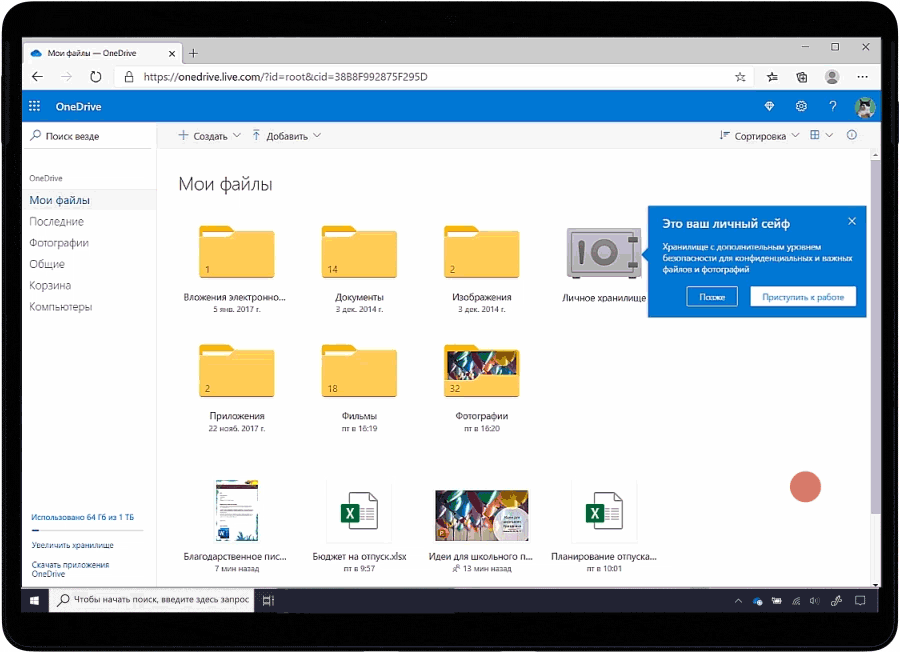Click the Позже button in popup
The height and width of the screenshot is (652, 900).
click(712, 297)
